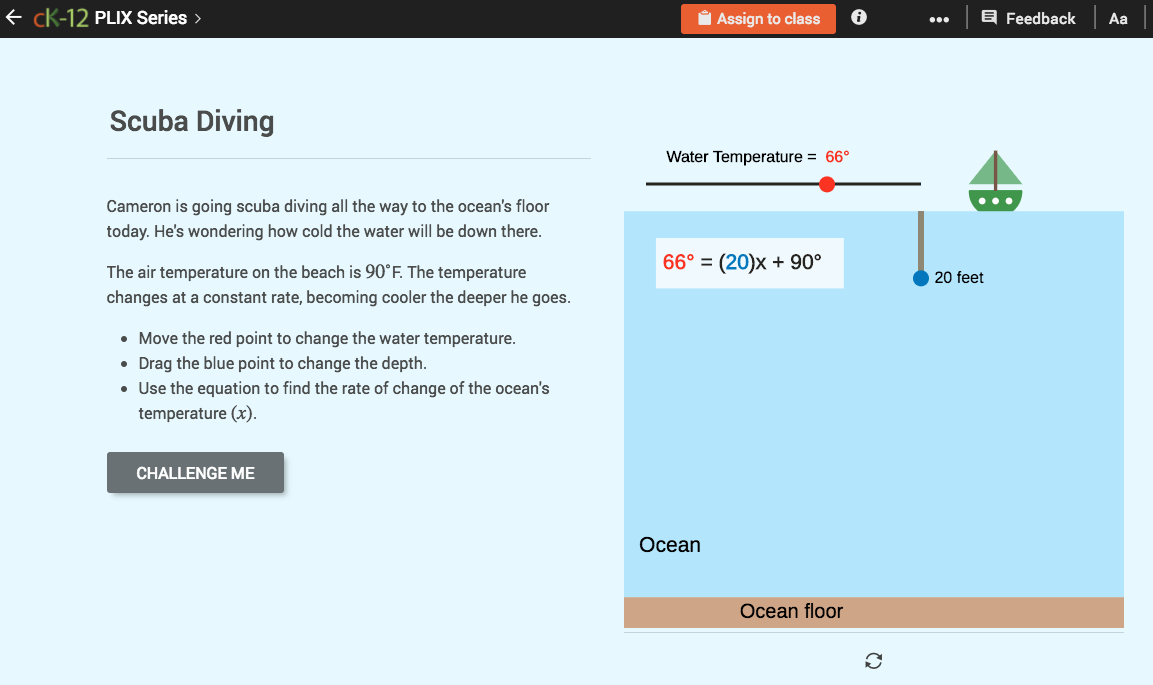Open the Aa text settings
Screen dimensions: 1153x685
click(1118, 17)
